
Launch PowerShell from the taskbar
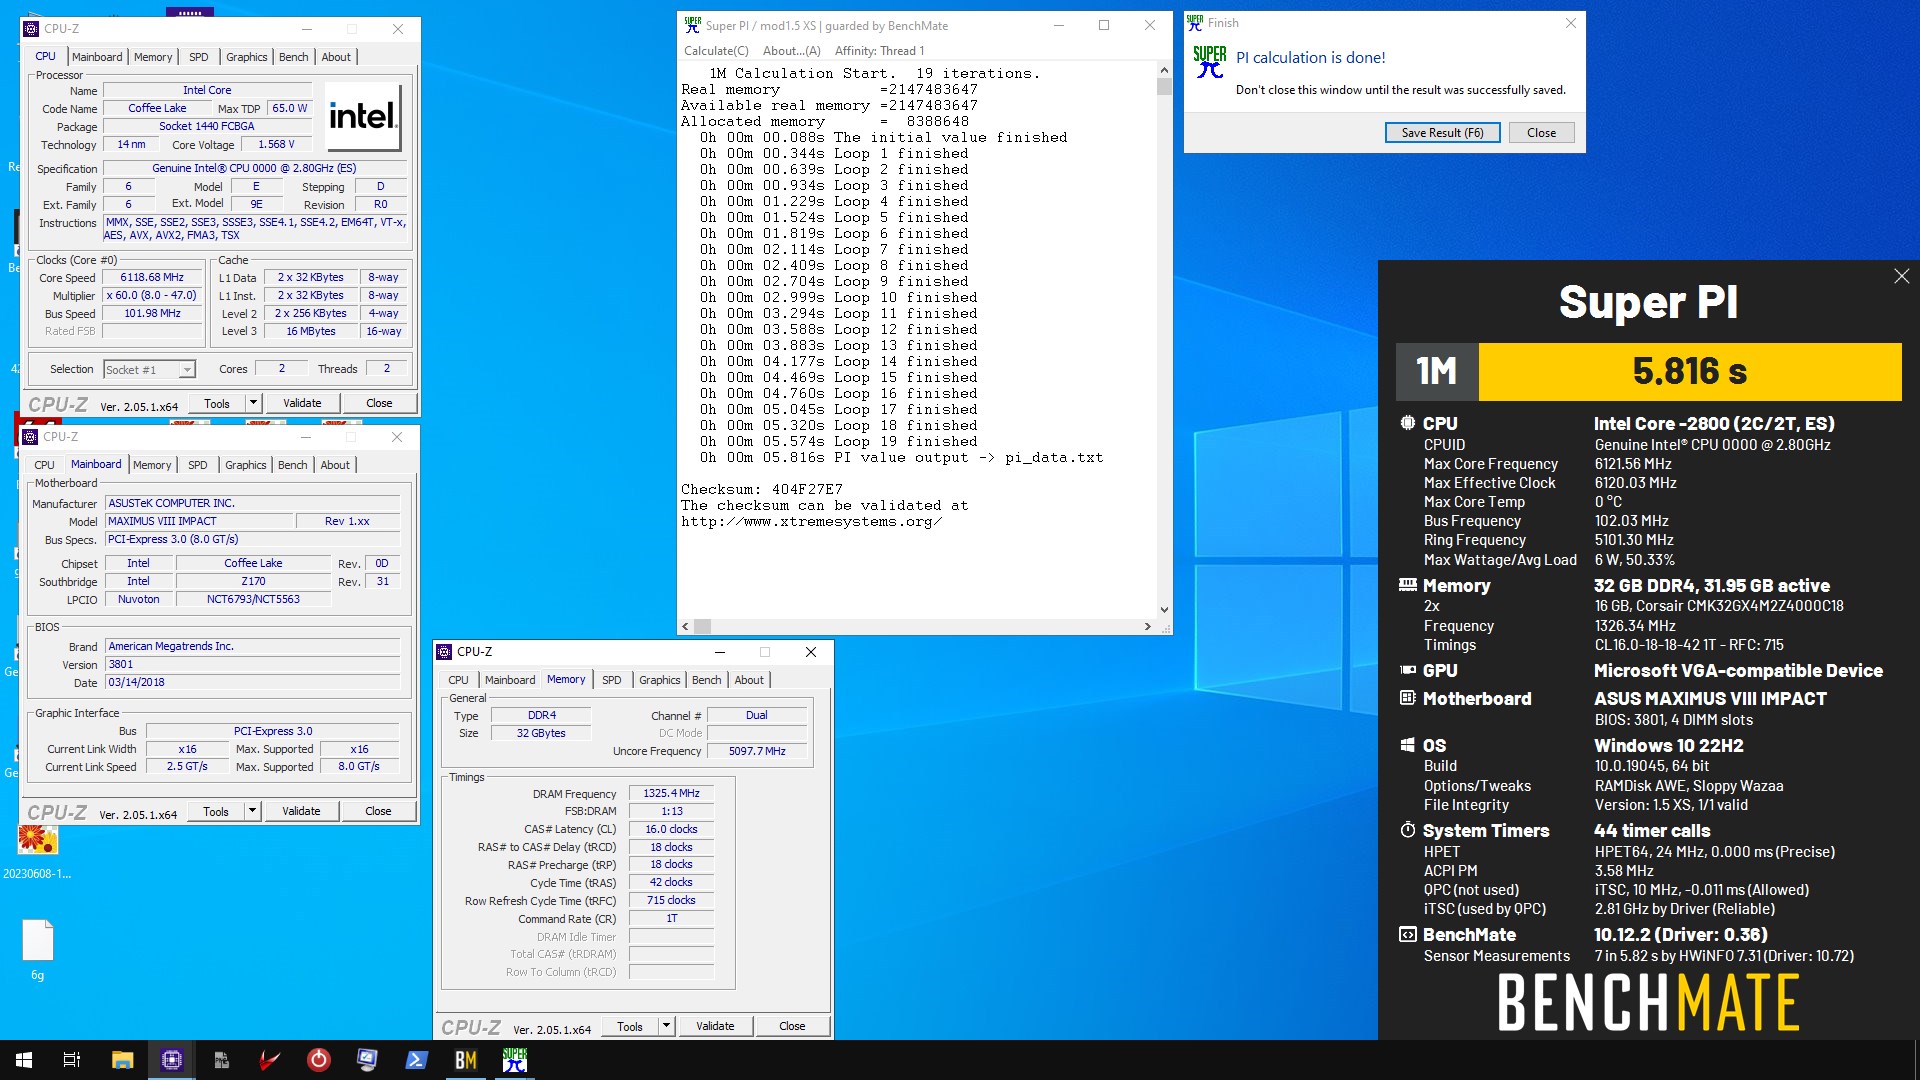click(x=417, y=1060)
